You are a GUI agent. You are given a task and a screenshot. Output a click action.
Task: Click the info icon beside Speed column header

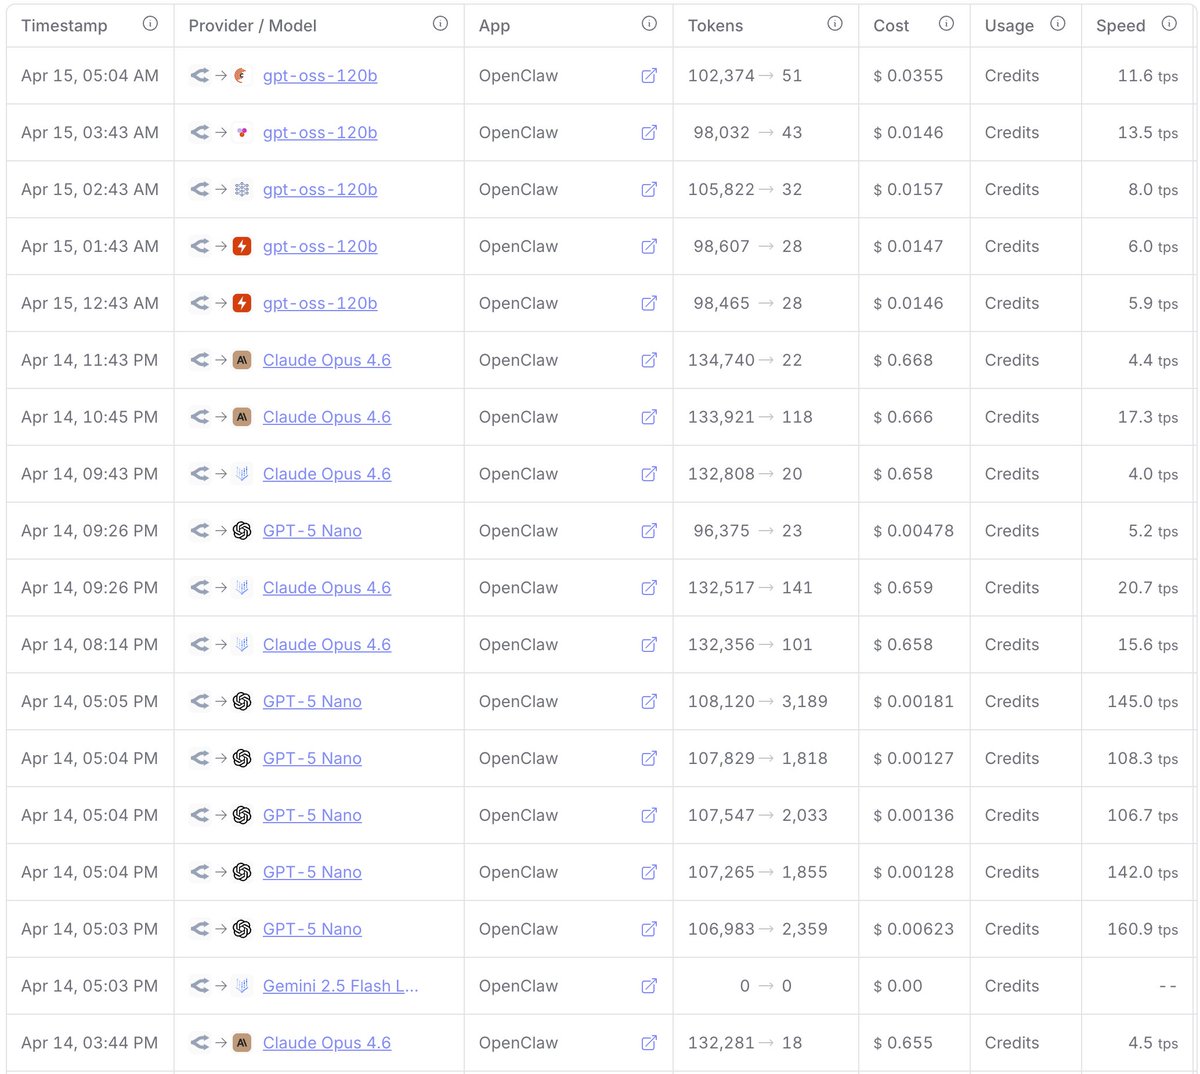(1169, 23)
